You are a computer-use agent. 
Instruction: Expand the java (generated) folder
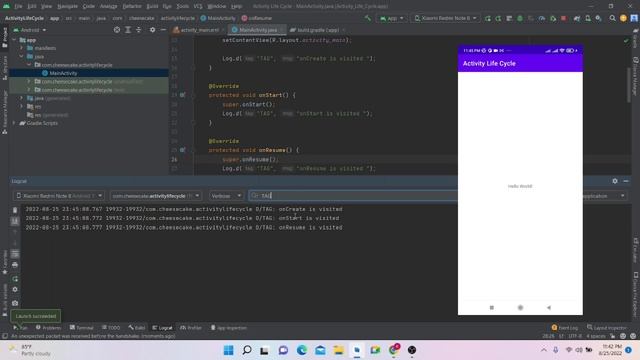[22, 98]
